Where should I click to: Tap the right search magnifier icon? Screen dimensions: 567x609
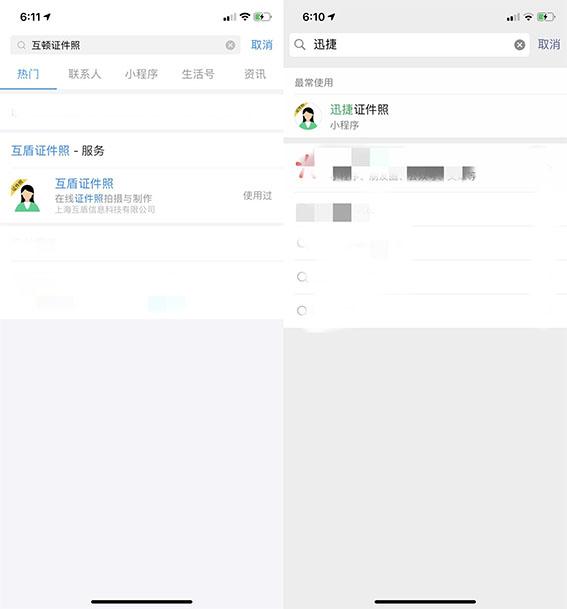(x=299, y=44)
